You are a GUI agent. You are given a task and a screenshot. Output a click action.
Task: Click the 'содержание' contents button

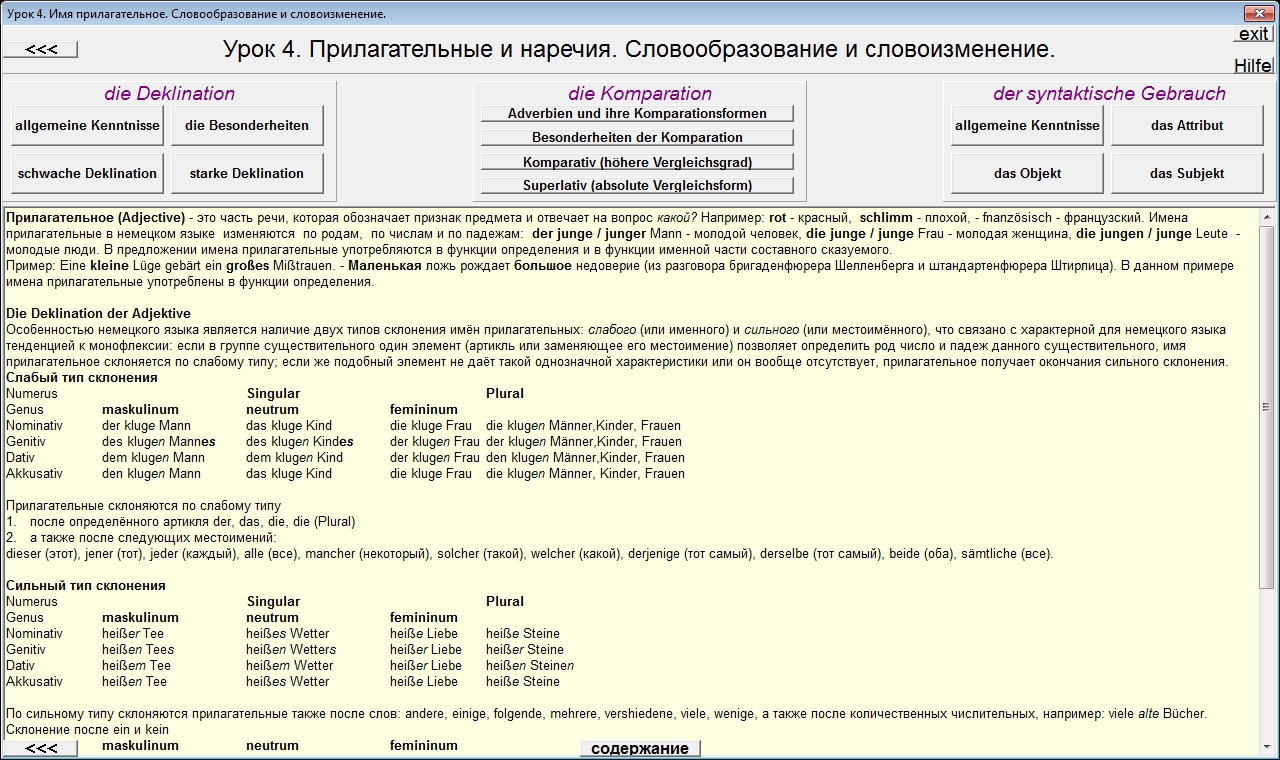[x=640, y=748]
